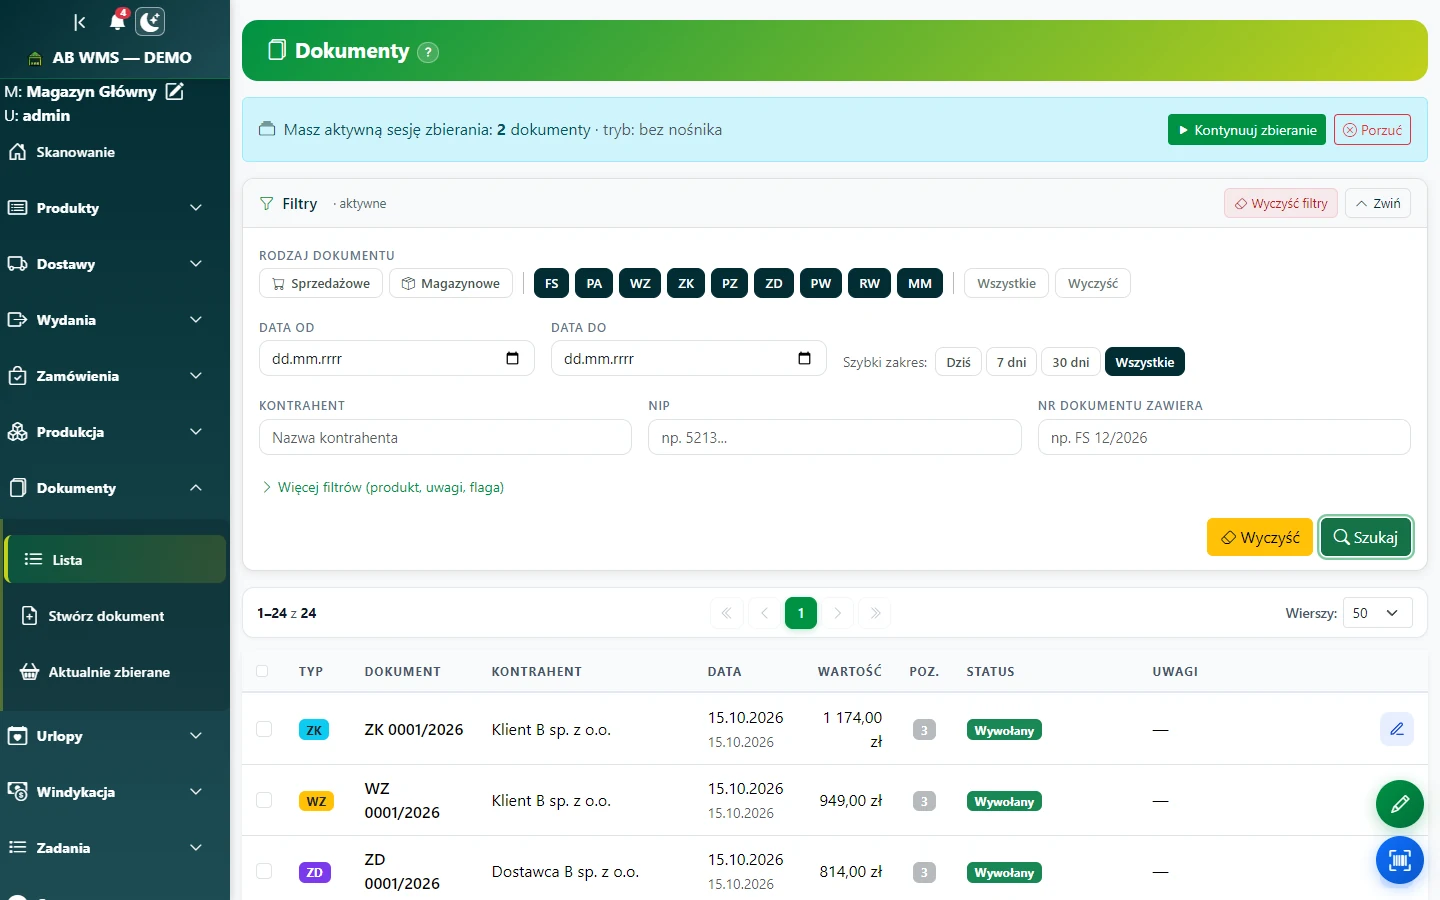Tick the checkbox for ZK 0001/2026

(264, 730)
